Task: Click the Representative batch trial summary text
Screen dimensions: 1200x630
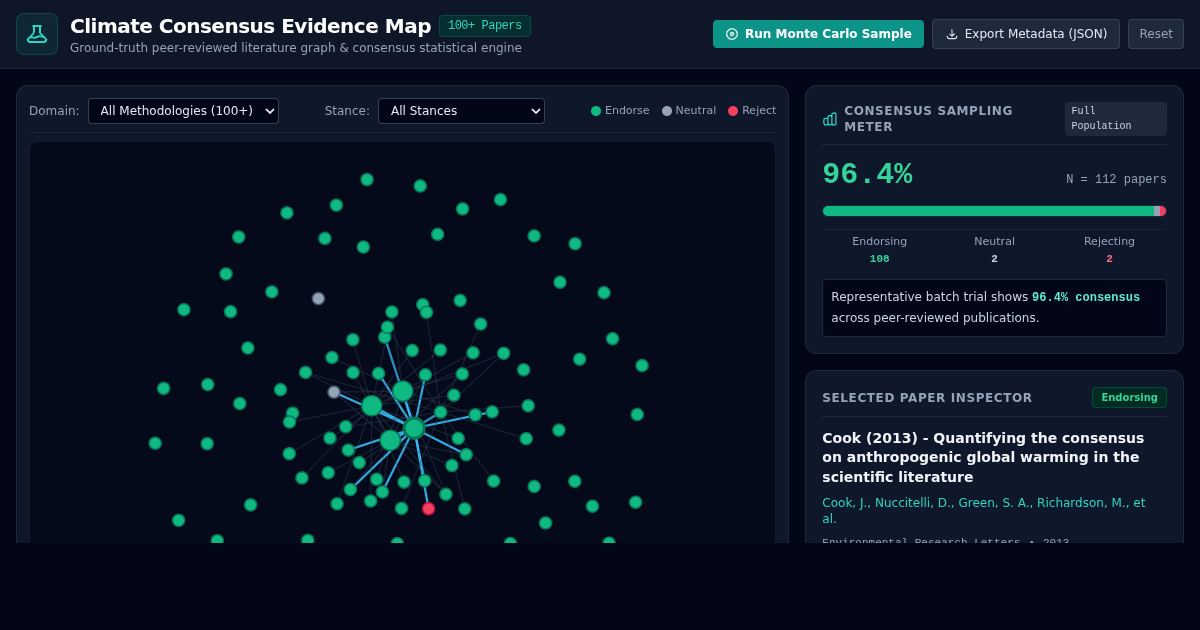Action: tap(994, 308)
